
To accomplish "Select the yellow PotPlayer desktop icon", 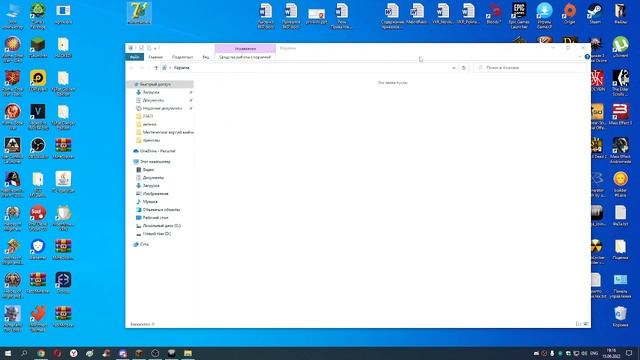I will coord(38,80).
